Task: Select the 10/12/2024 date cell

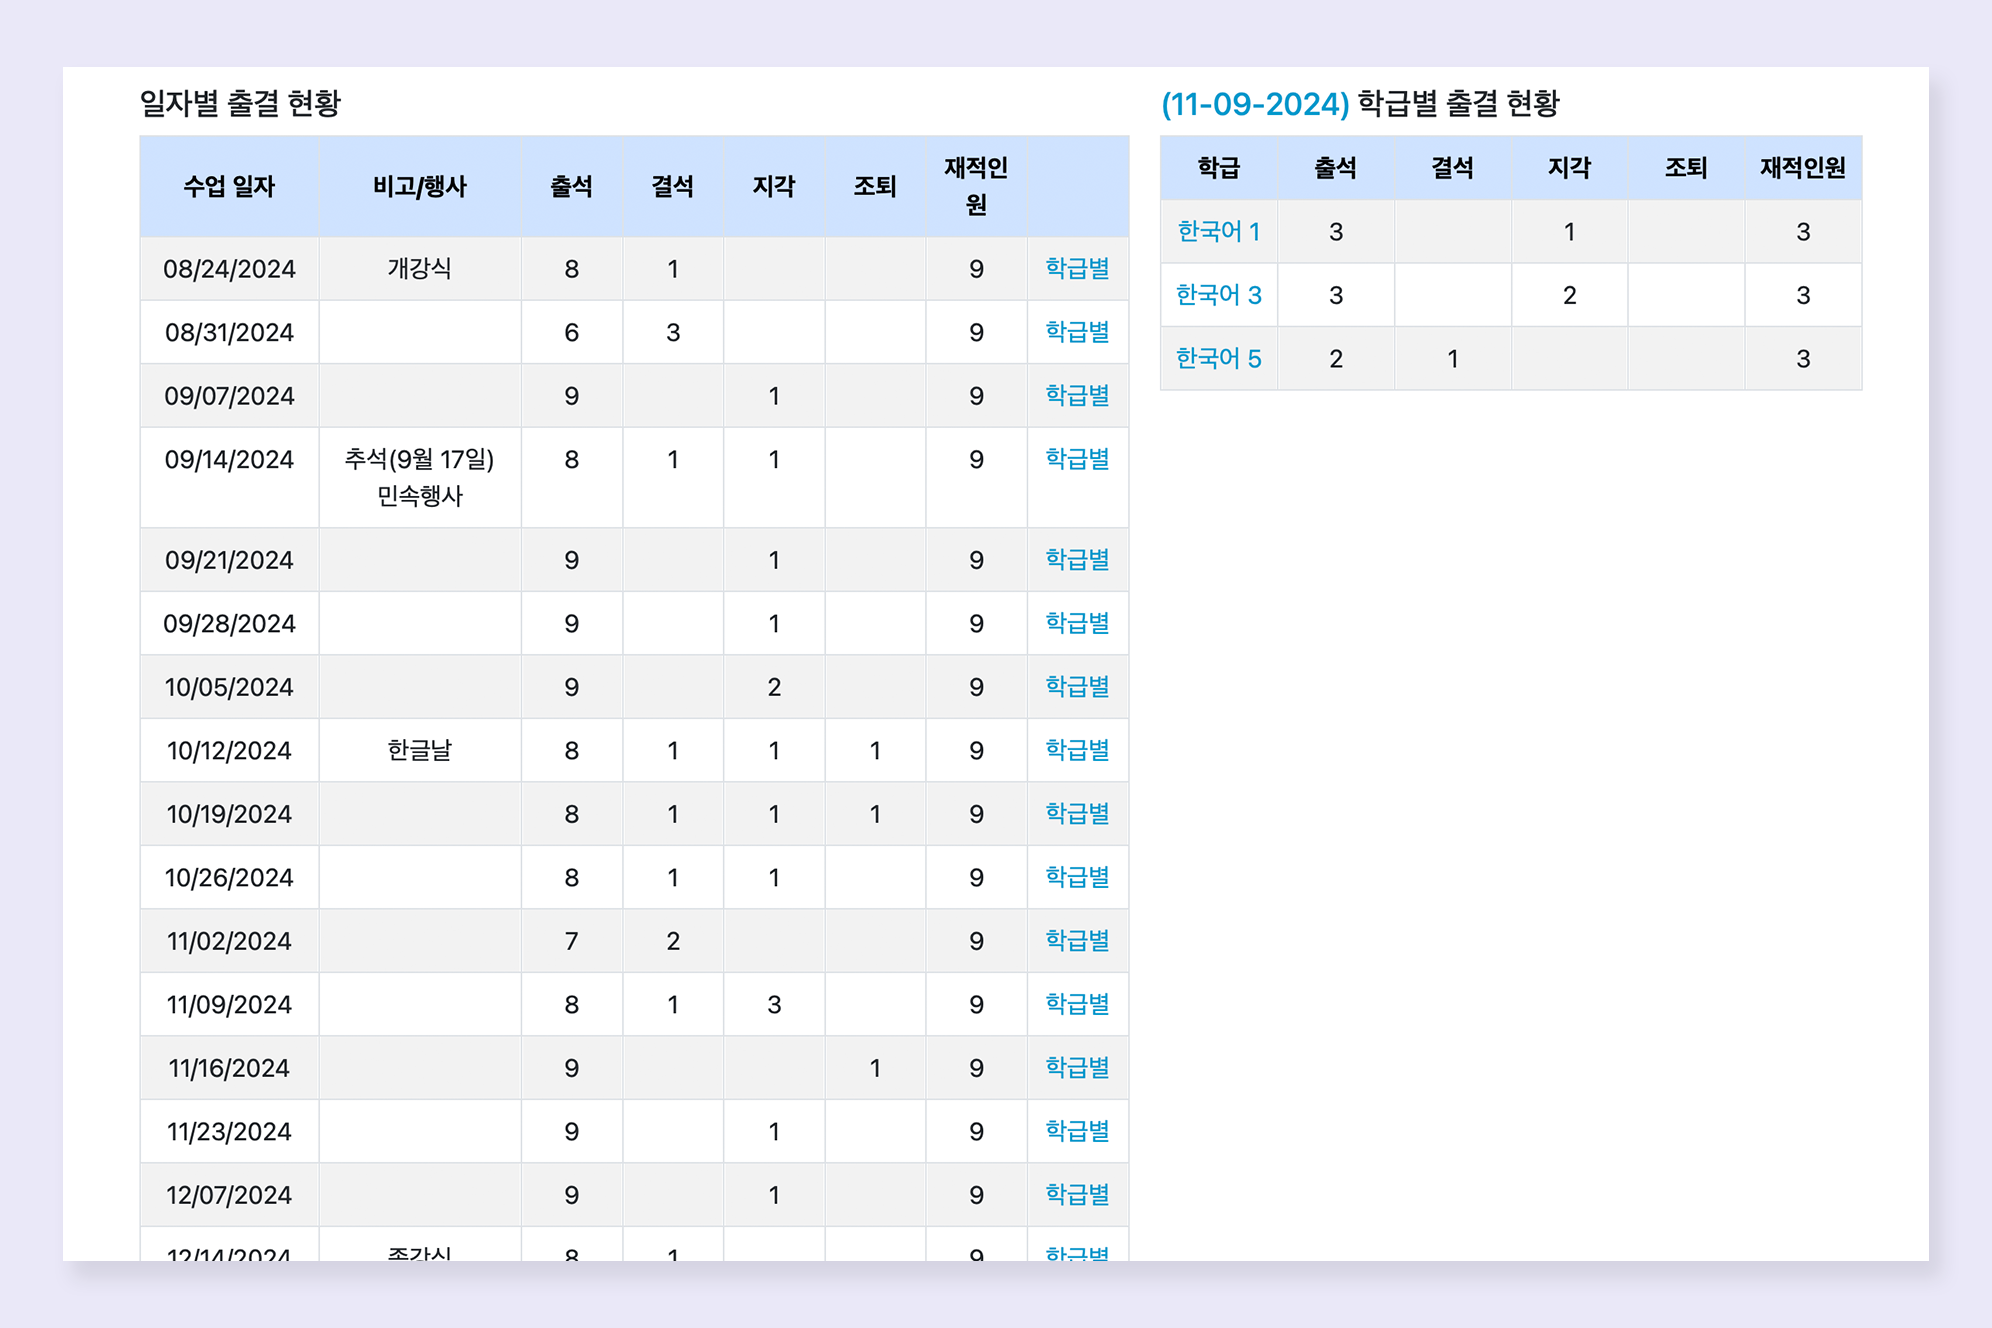Action: (x=229, y=750)
